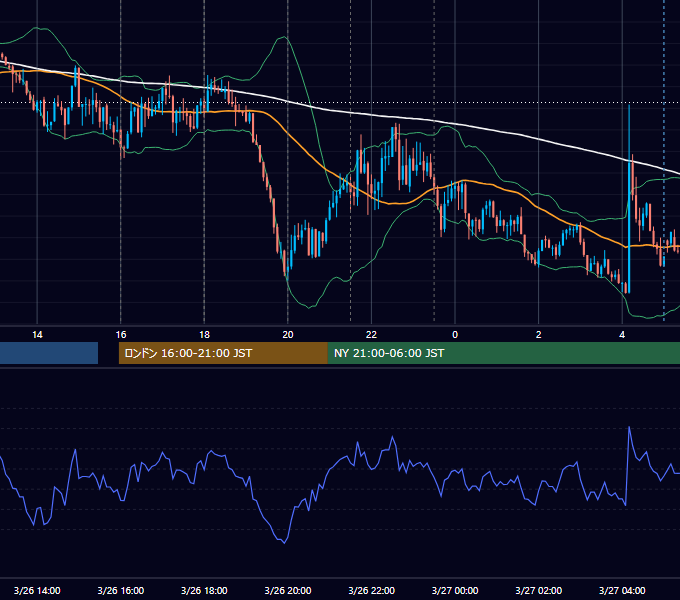Click the 3/27 02:00 time label

click(x=539, y=590)
